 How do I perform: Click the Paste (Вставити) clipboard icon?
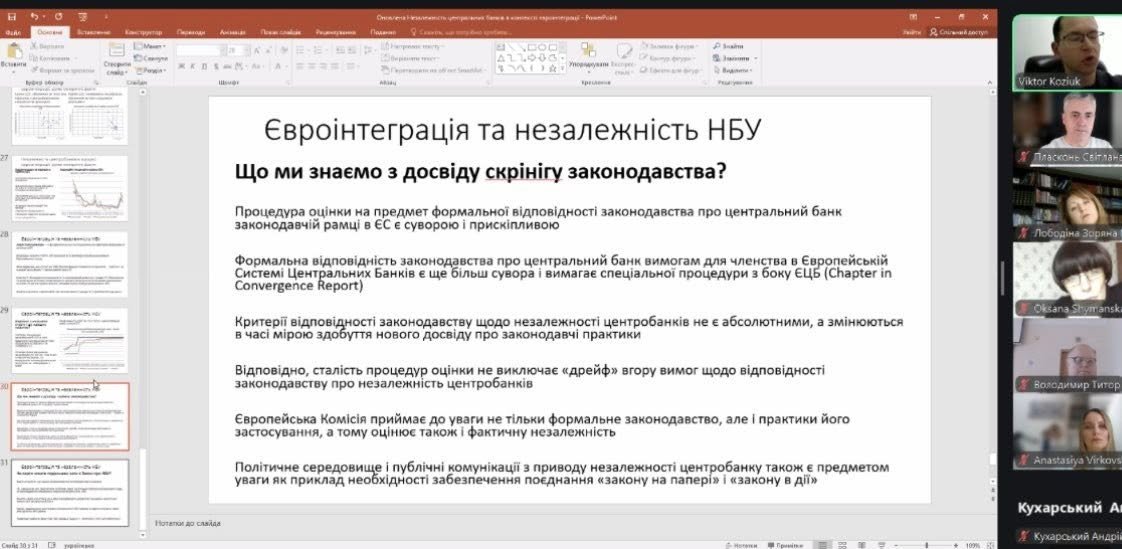tap(14, 56)
